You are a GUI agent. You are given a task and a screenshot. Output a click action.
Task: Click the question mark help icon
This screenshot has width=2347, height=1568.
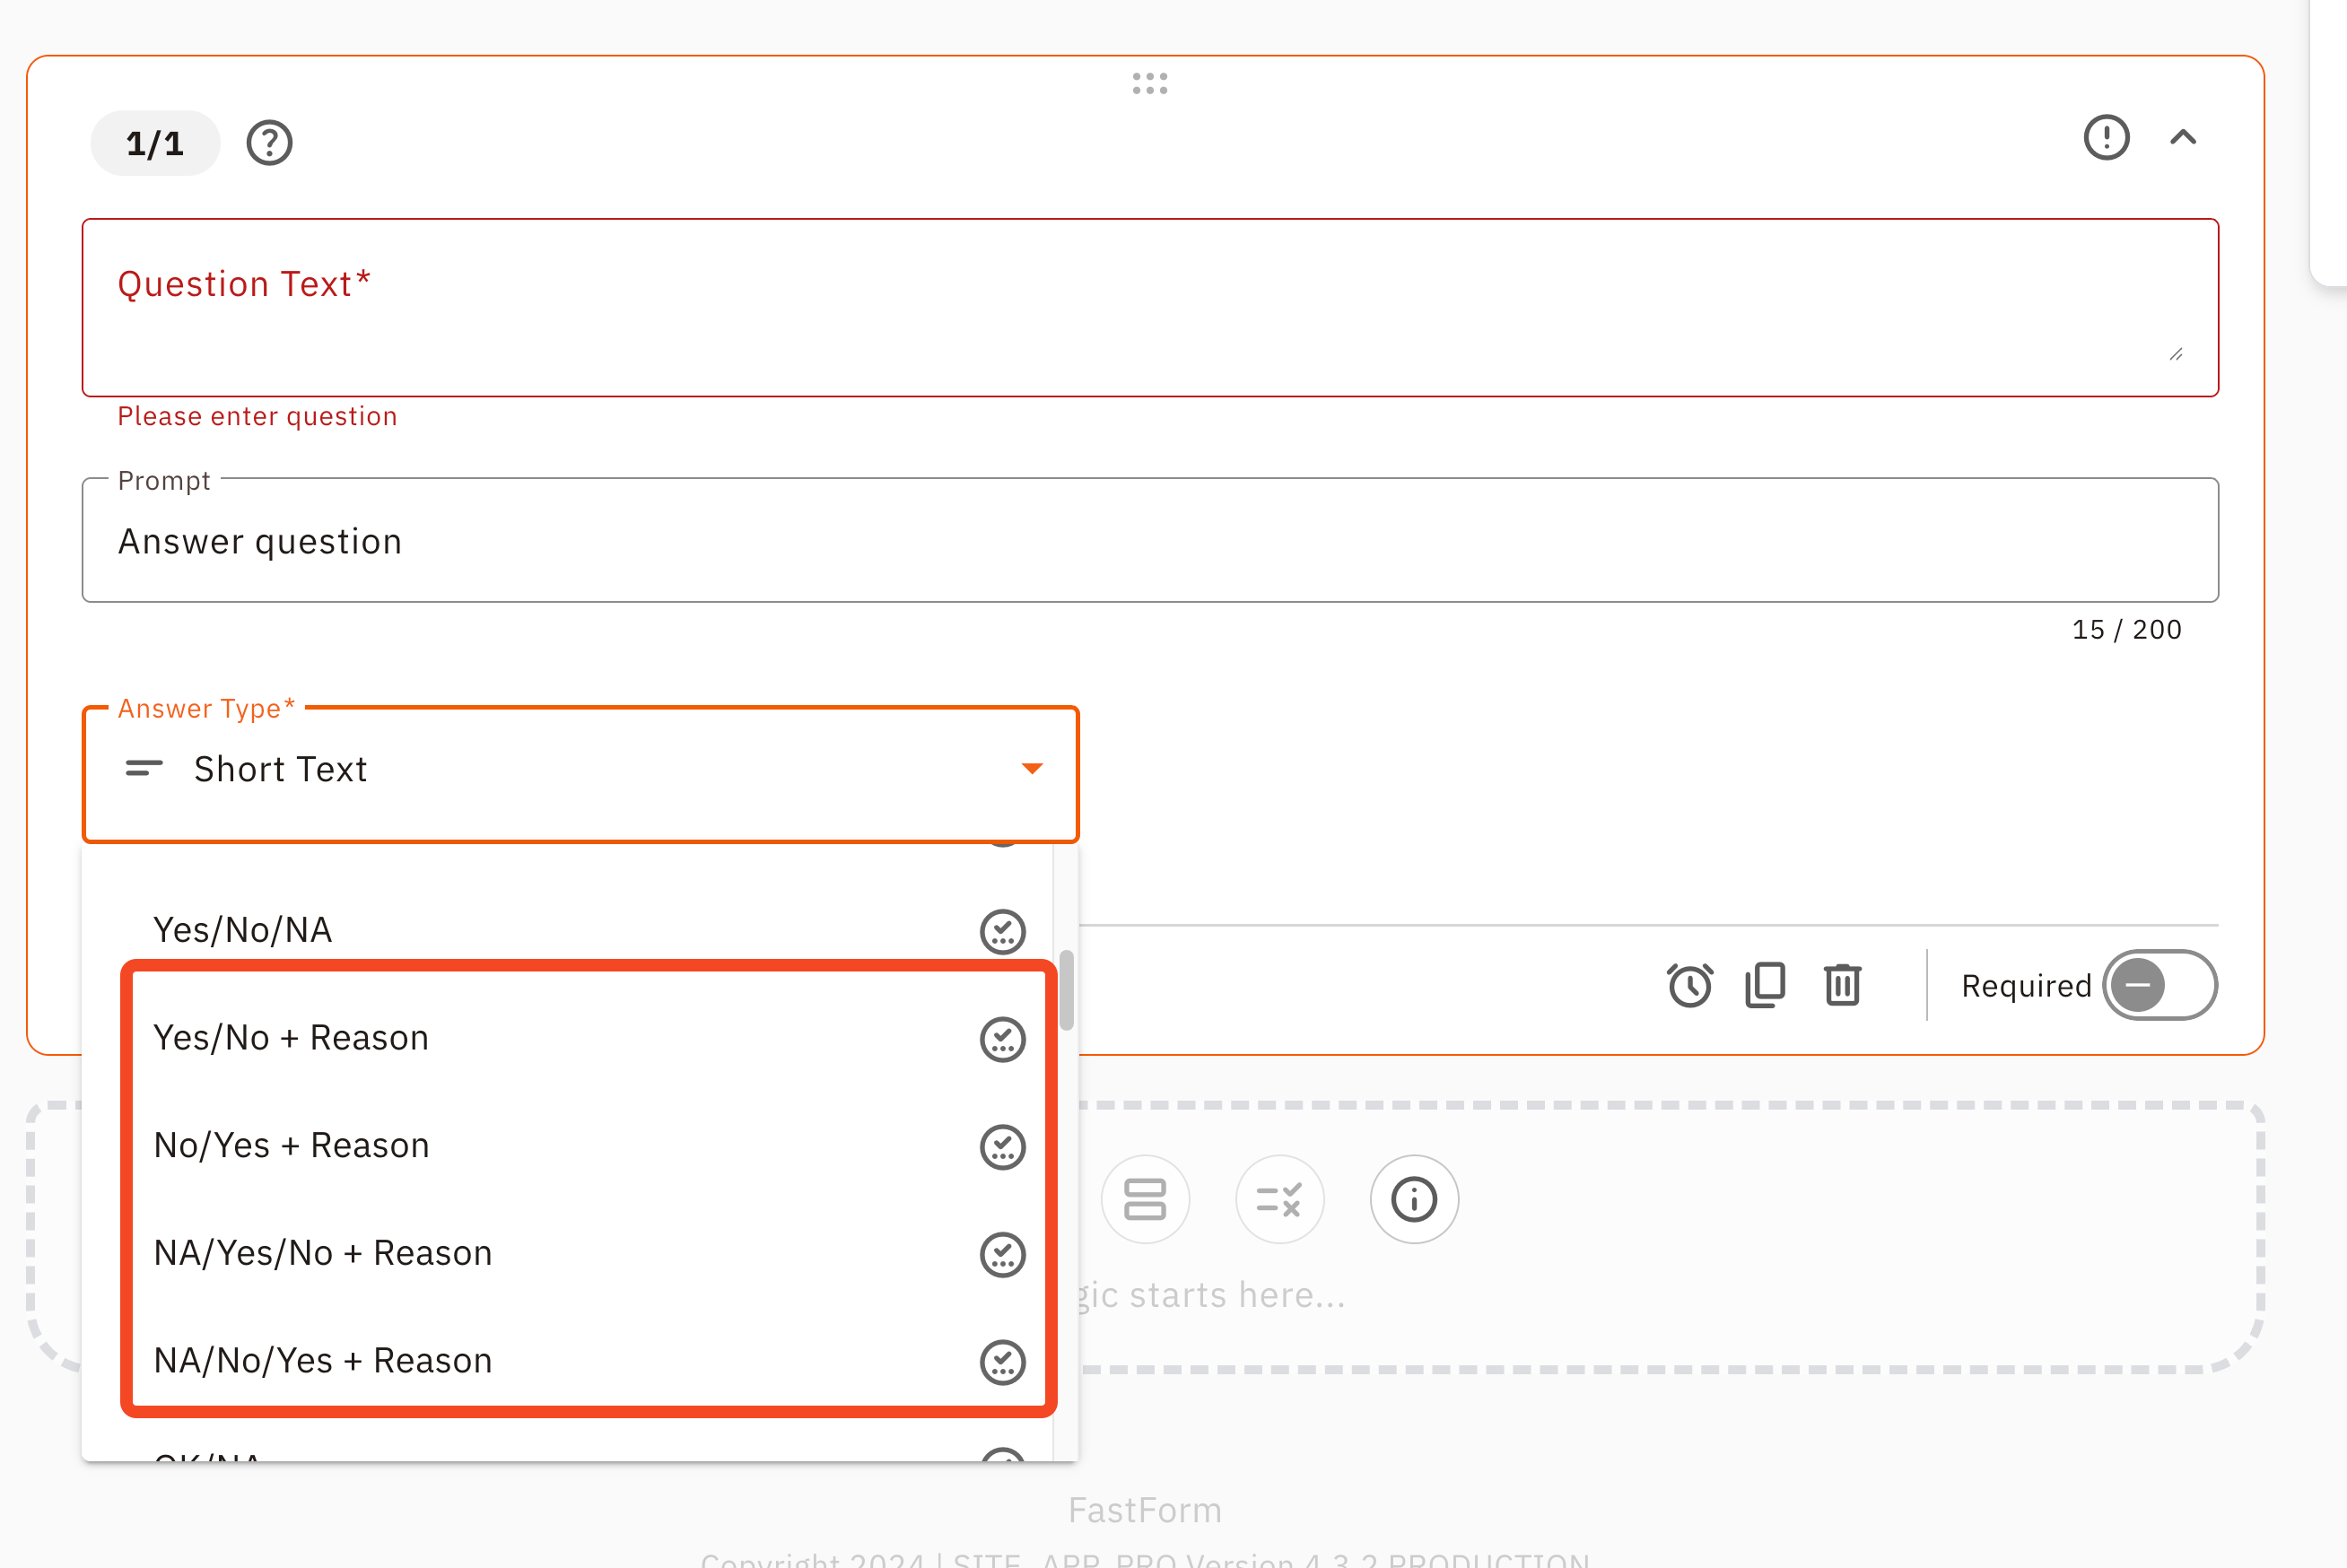click(x=269, y=142)
